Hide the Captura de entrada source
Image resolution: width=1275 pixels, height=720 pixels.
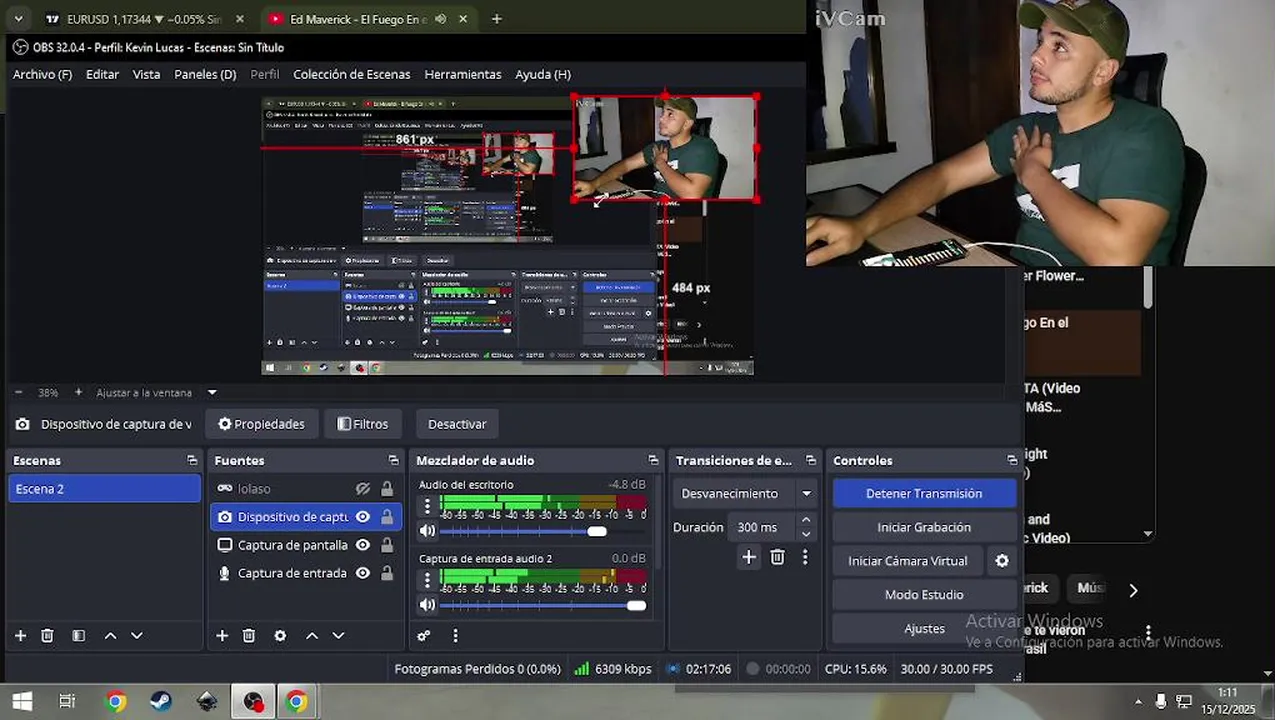pos(363,573)
